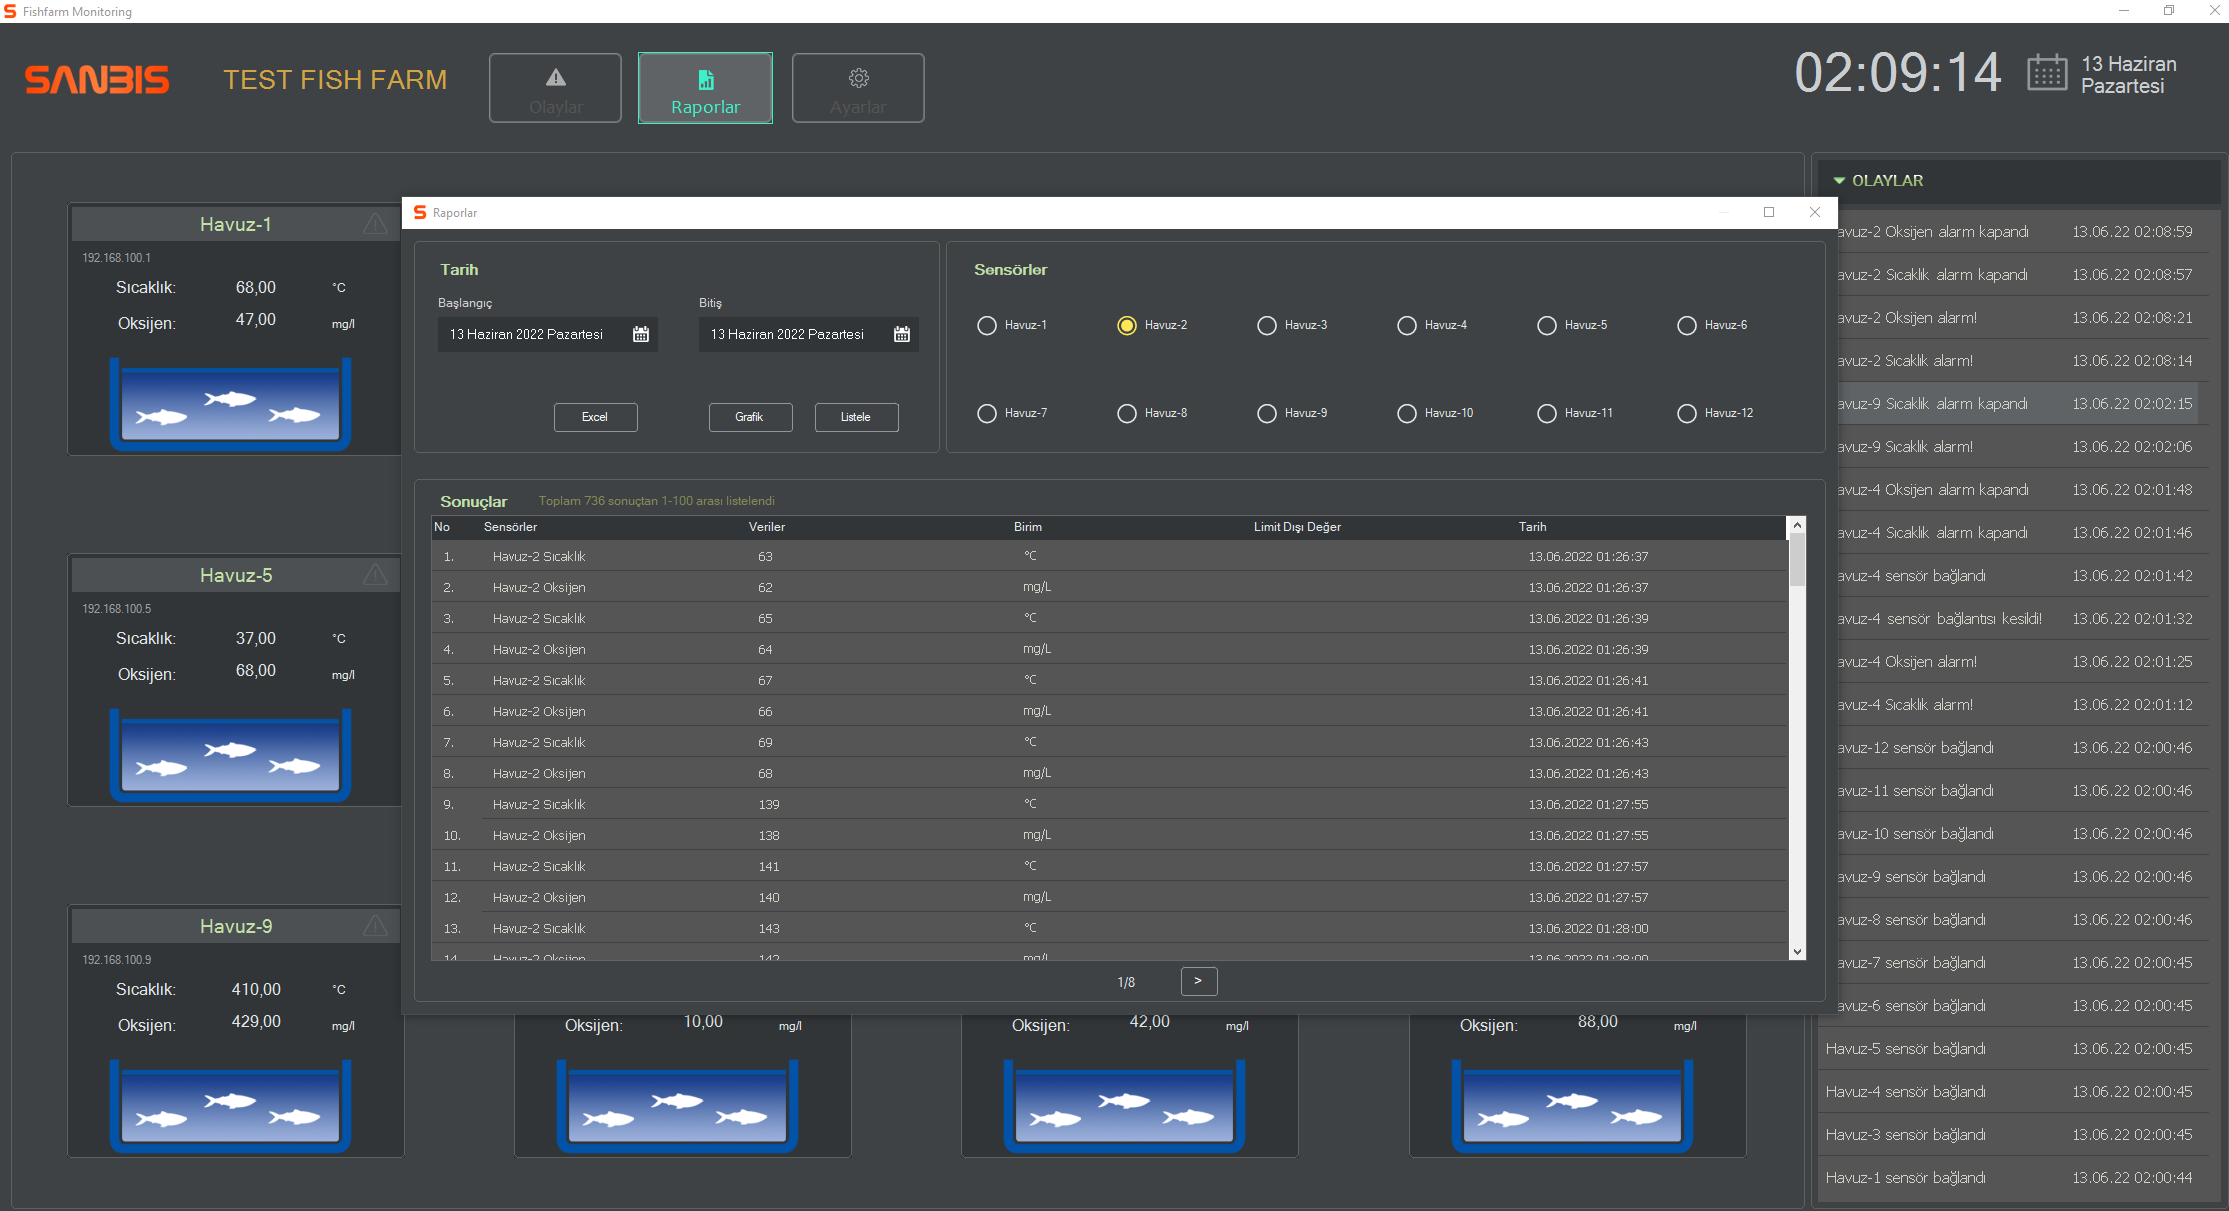This screenshot has width=2229, height=1211.
Task: Collapse the OLAYLAR panel arrow
Action: 1839,181
